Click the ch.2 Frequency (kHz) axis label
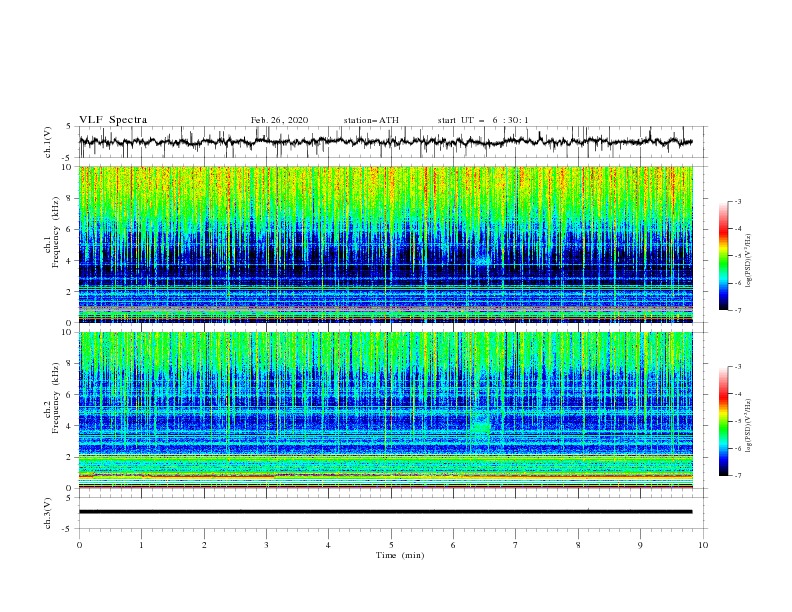 coord(52,398)
